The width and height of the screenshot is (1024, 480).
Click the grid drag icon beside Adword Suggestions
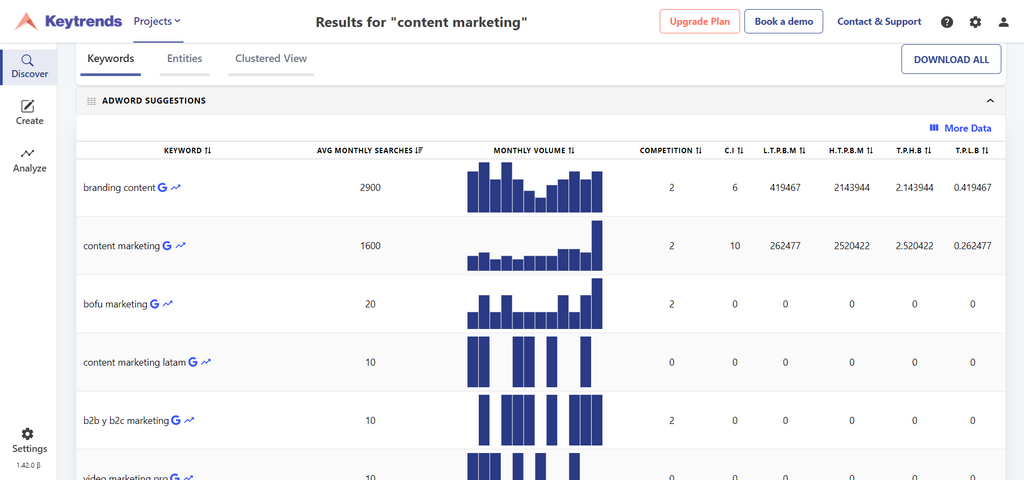91,101
